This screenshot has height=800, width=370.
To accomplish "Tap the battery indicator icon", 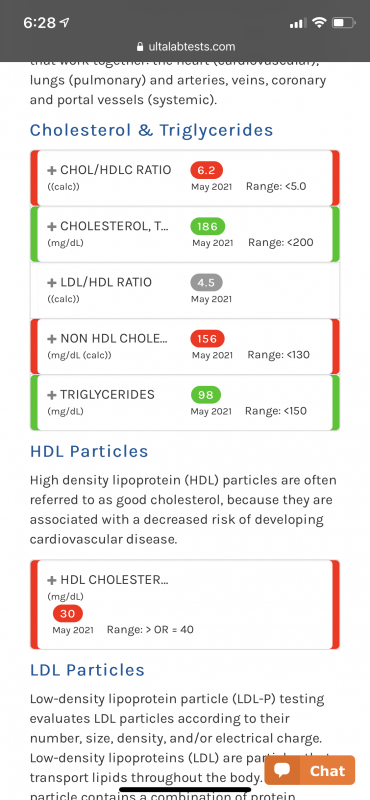I will (x=343, y=22).
